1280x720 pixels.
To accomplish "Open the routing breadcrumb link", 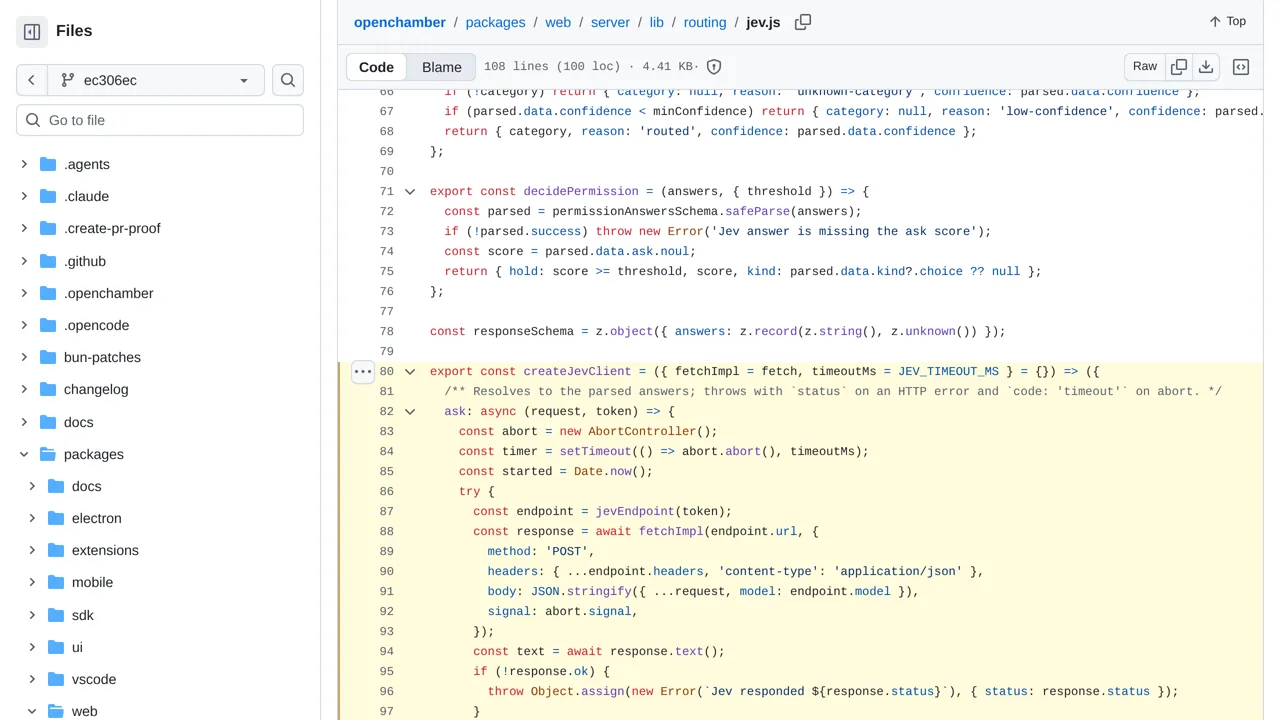I will tap(705, 22).
